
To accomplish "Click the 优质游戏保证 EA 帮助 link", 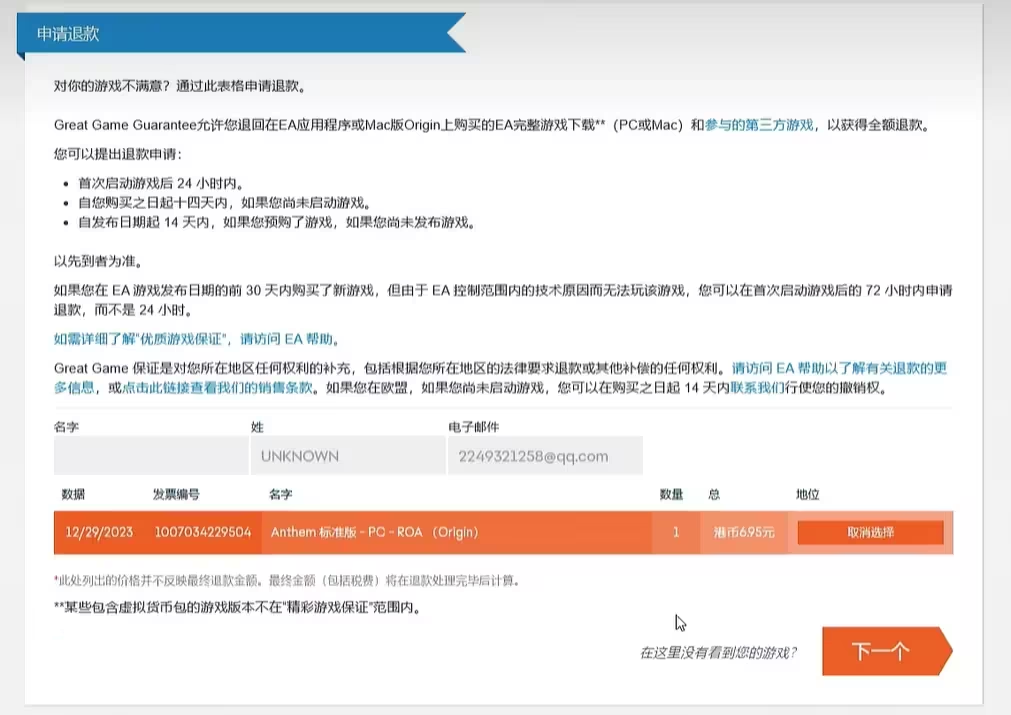I will pos(196,339).
